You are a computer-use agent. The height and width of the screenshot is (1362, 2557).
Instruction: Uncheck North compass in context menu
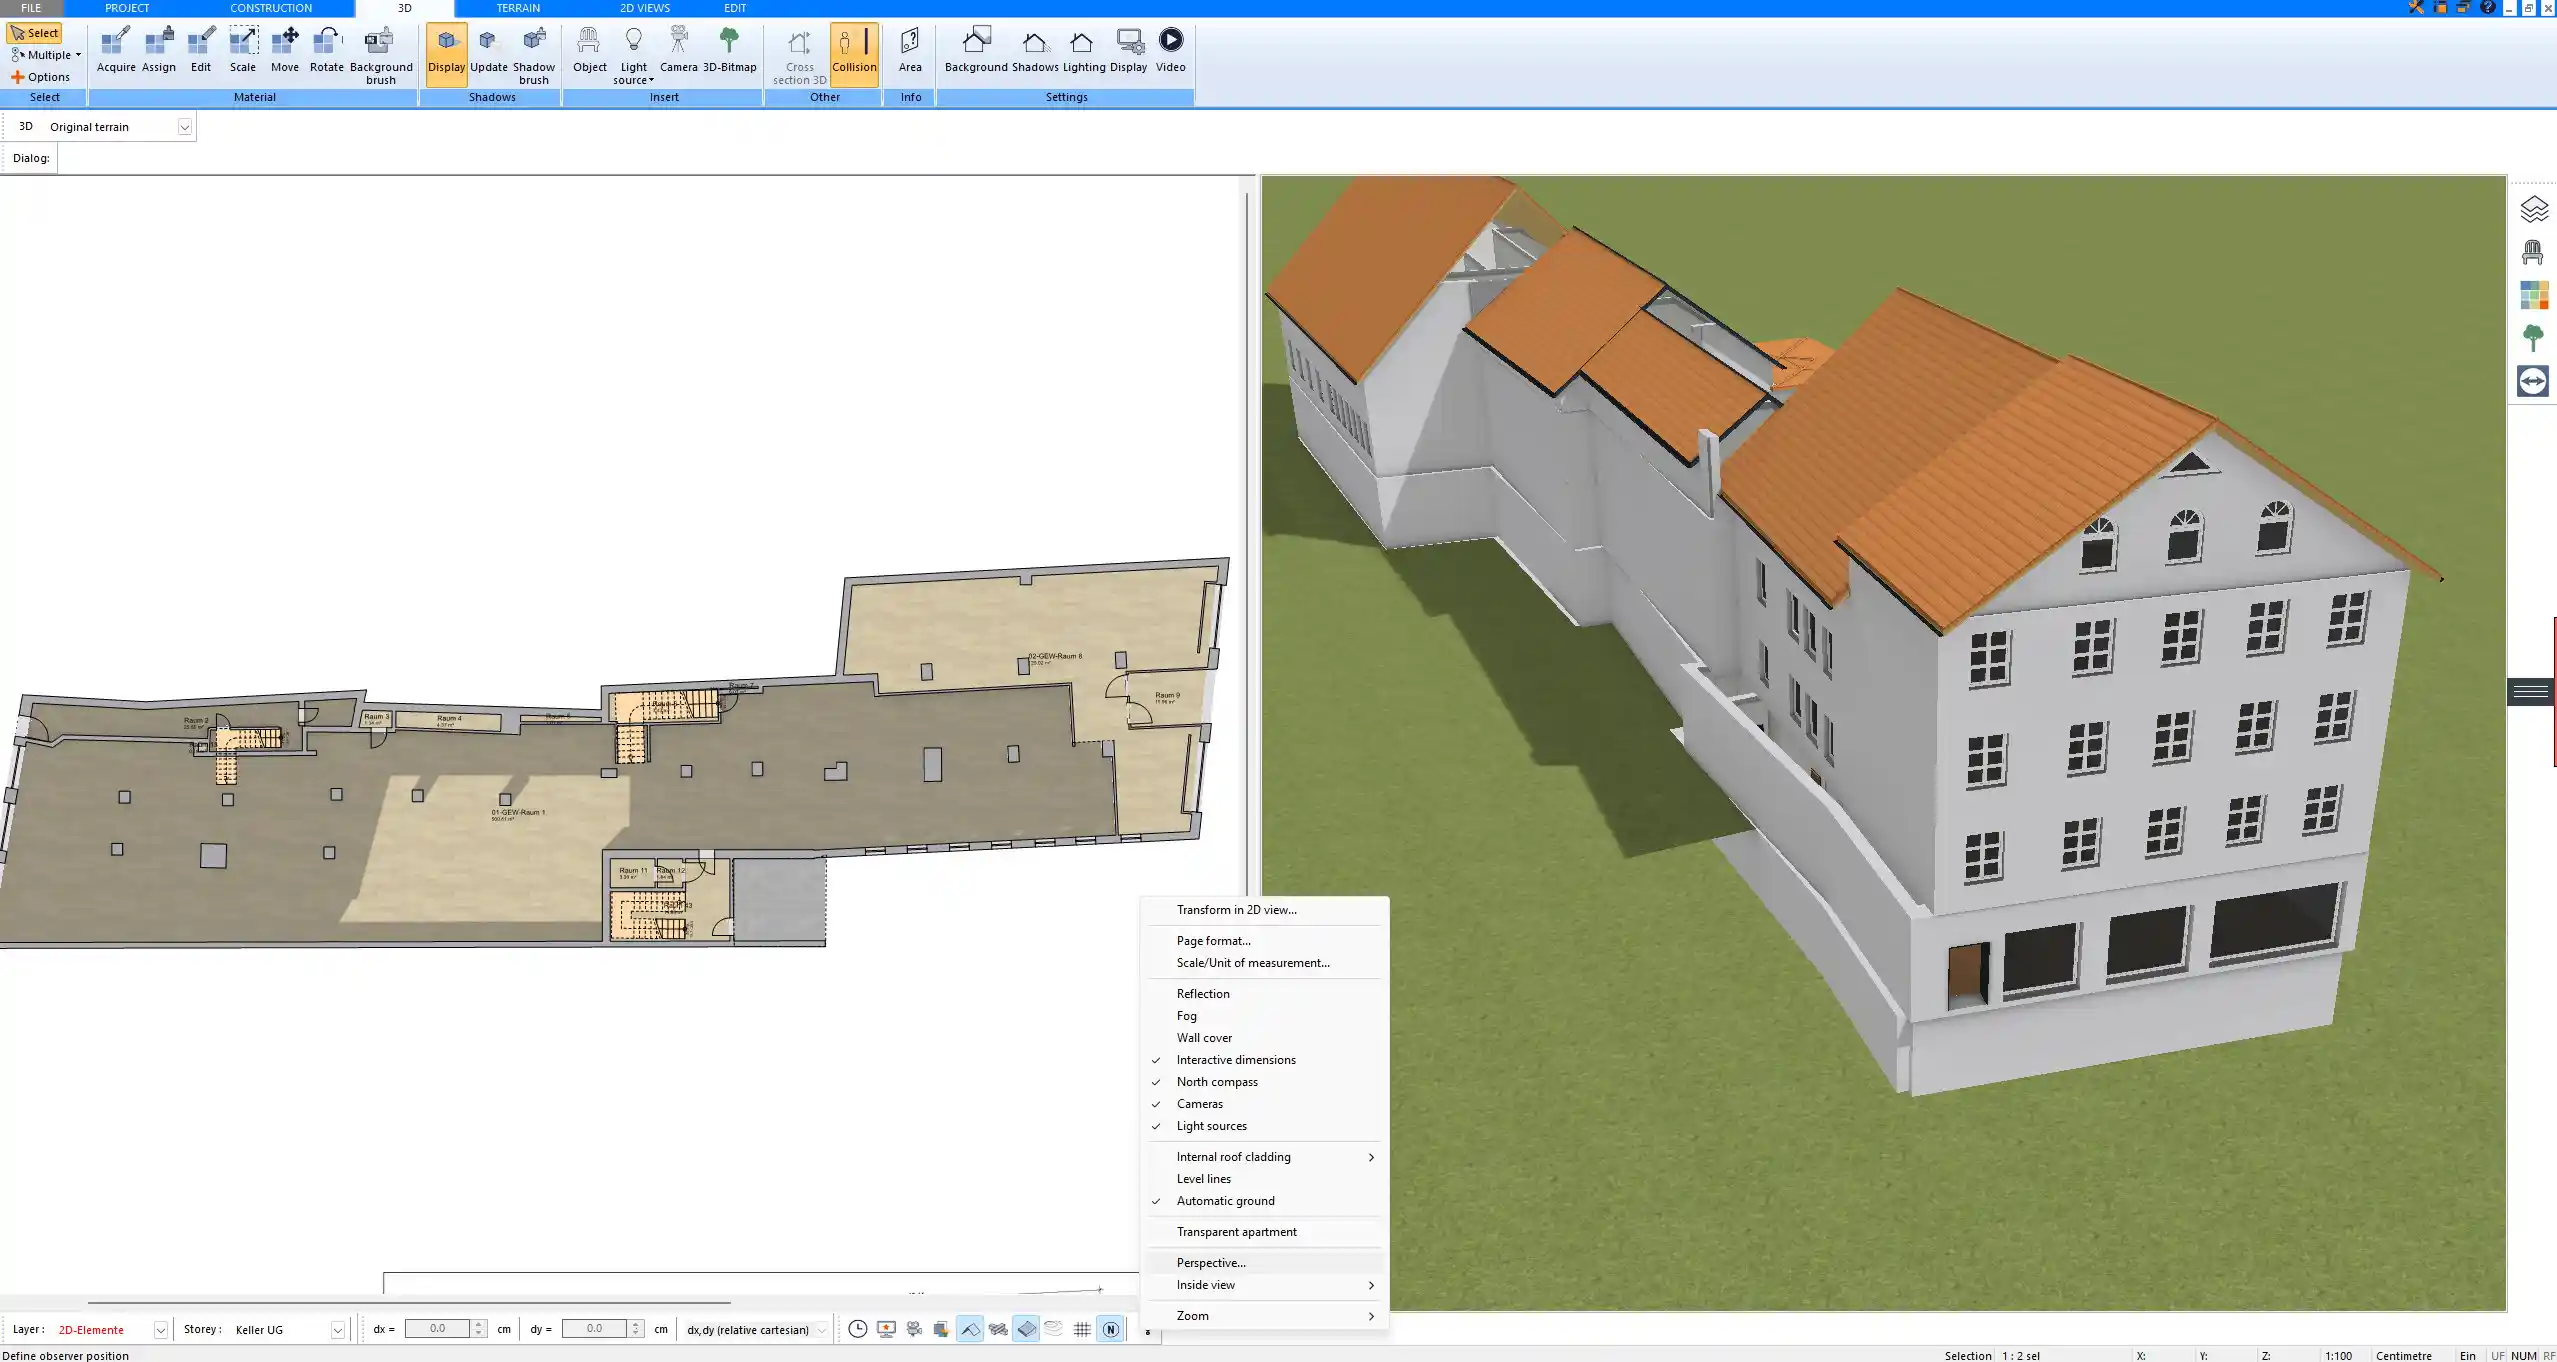click(1216, 1082)
